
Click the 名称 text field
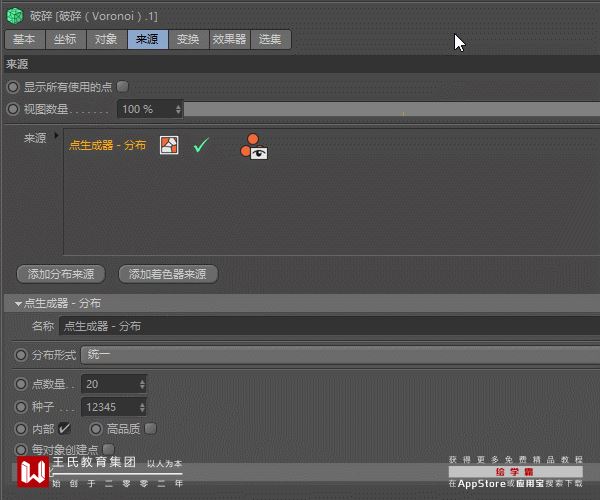pyautogui.click(x=329, y=326)
